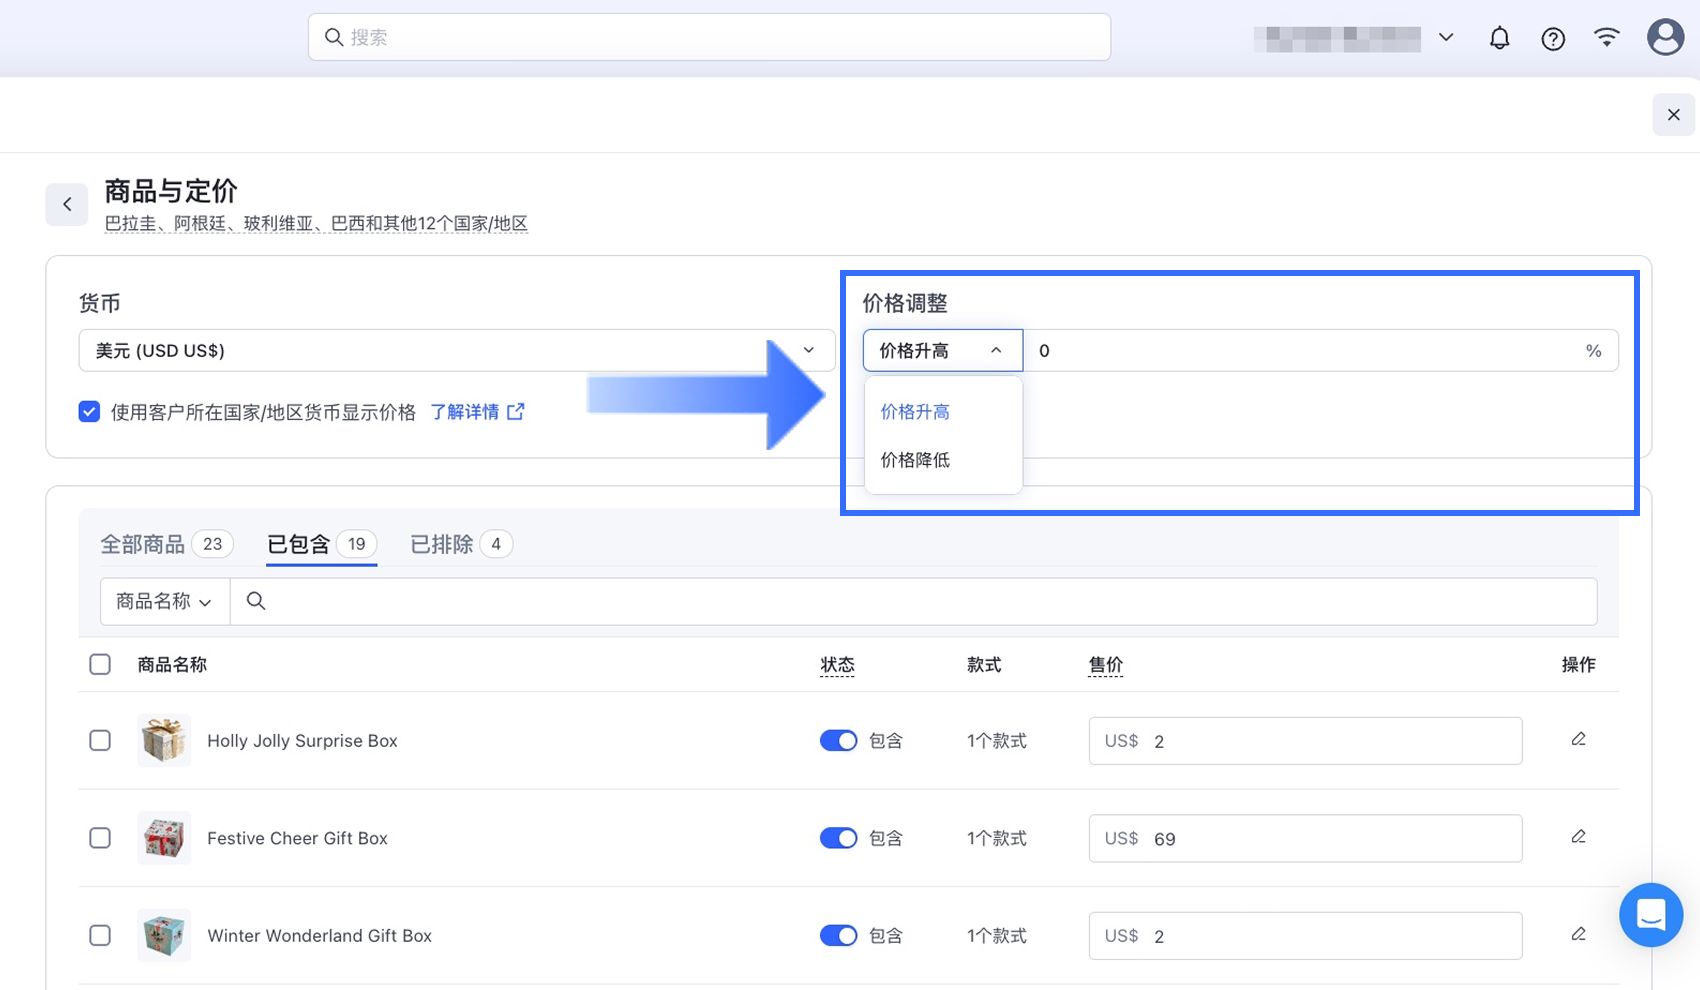1700x990 pixels.
Task: Click the top 搜索 field
Action: coord(709,37)
